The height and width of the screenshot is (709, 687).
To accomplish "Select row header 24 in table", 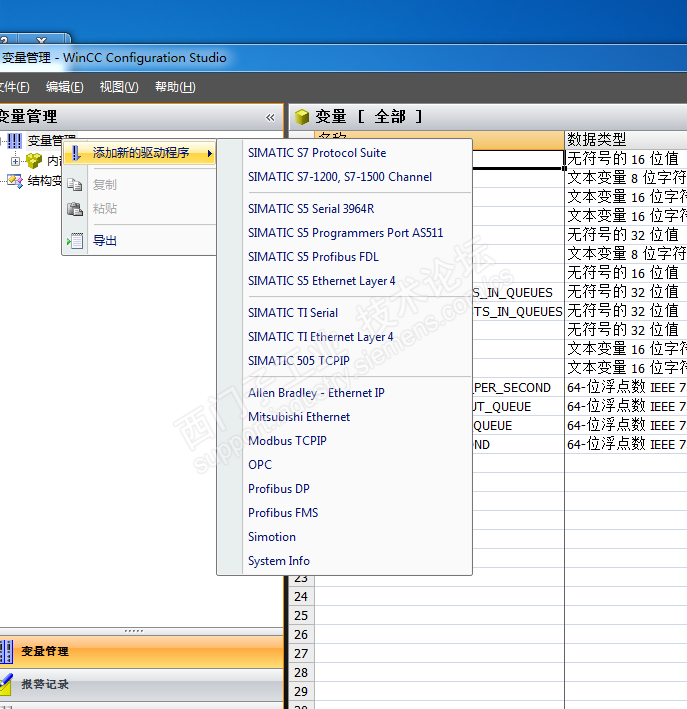I will point(301,597).
